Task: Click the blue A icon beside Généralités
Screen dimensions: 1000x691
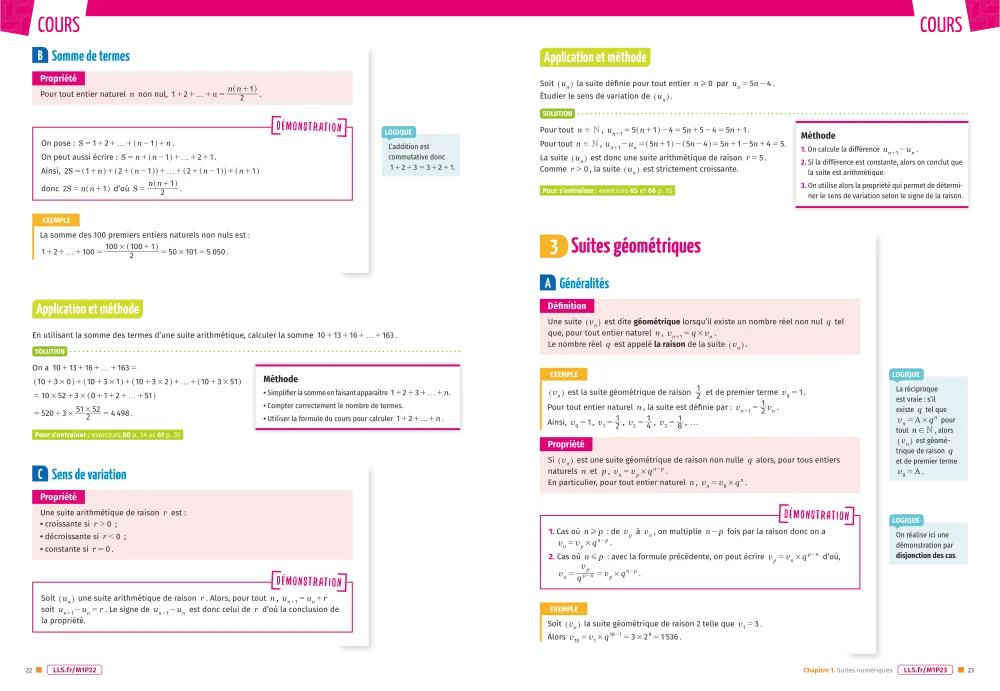Action: (x=547, y=283)
